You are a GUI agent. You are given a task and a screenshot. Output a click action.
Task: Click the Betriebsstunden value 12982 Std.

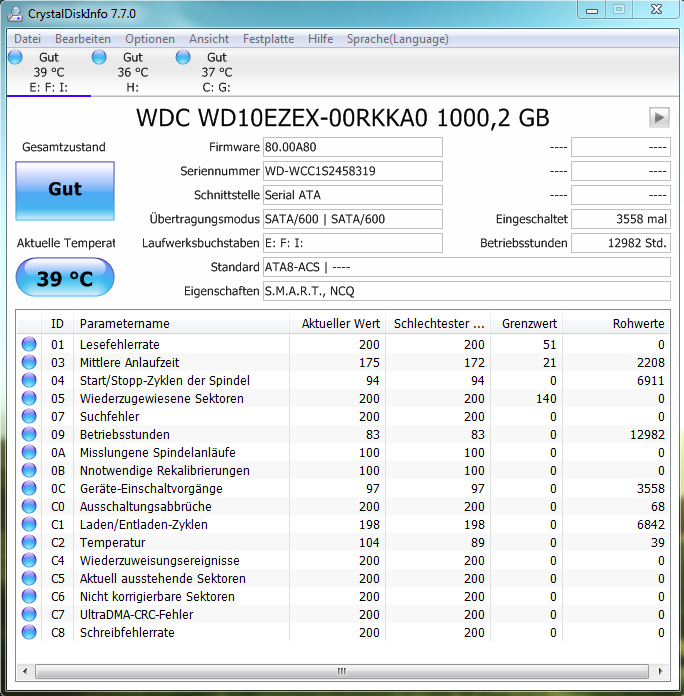(621, 243)
